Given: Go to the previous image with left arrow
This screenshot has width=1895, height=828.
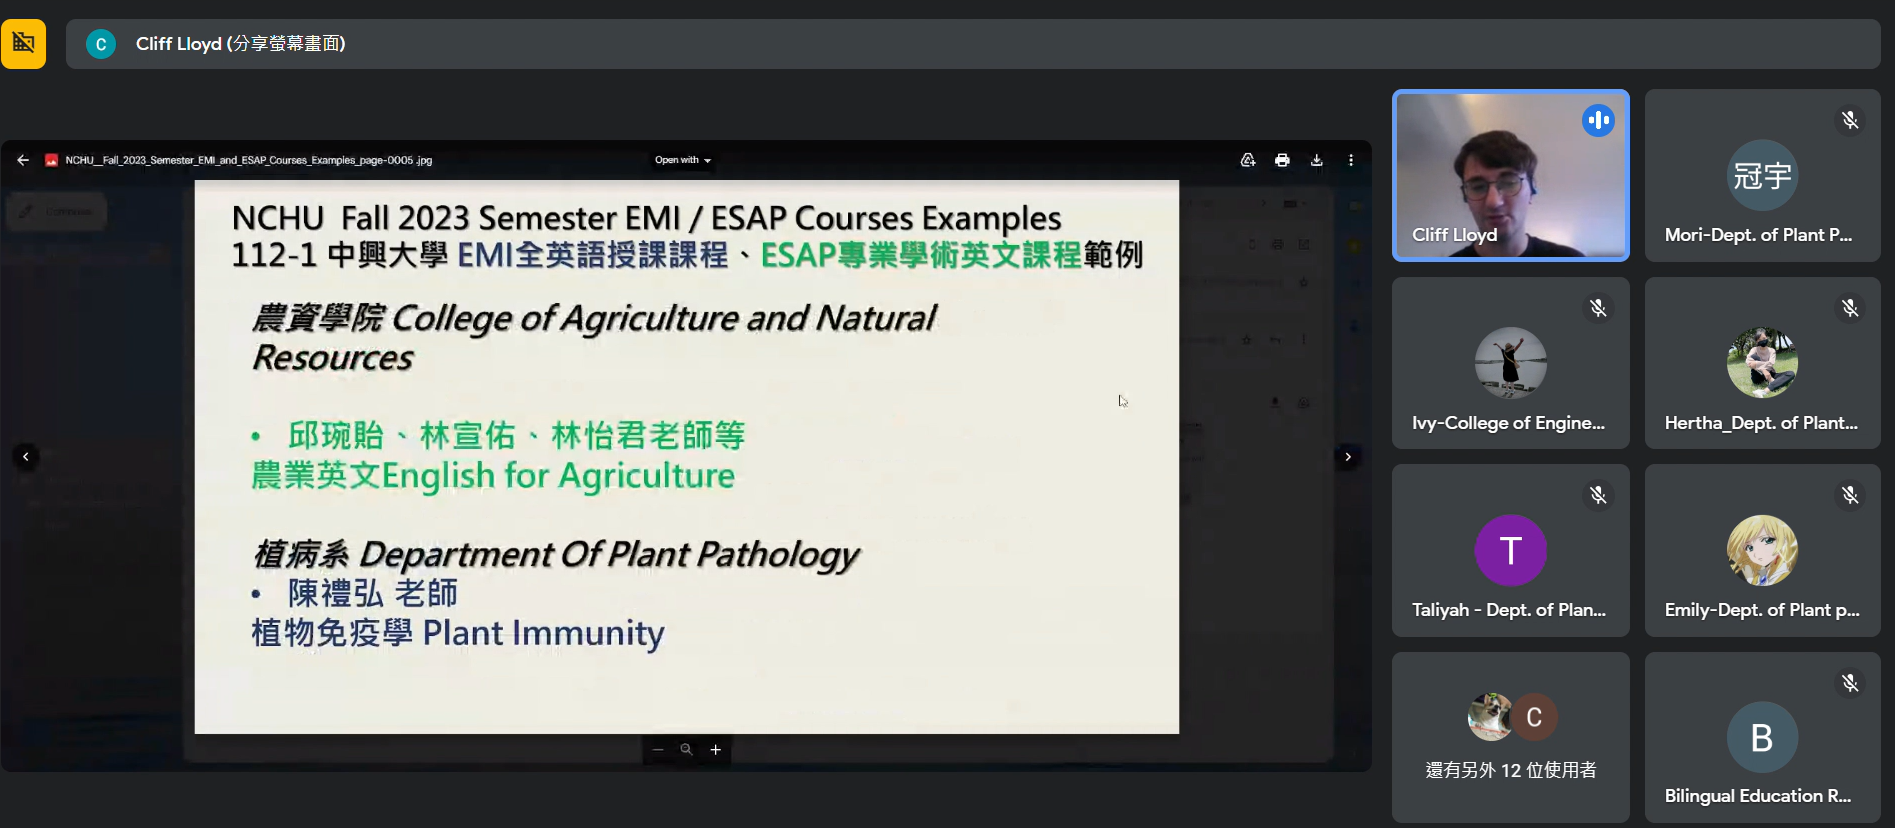Looking at the screenshot, I should [26, 457].
